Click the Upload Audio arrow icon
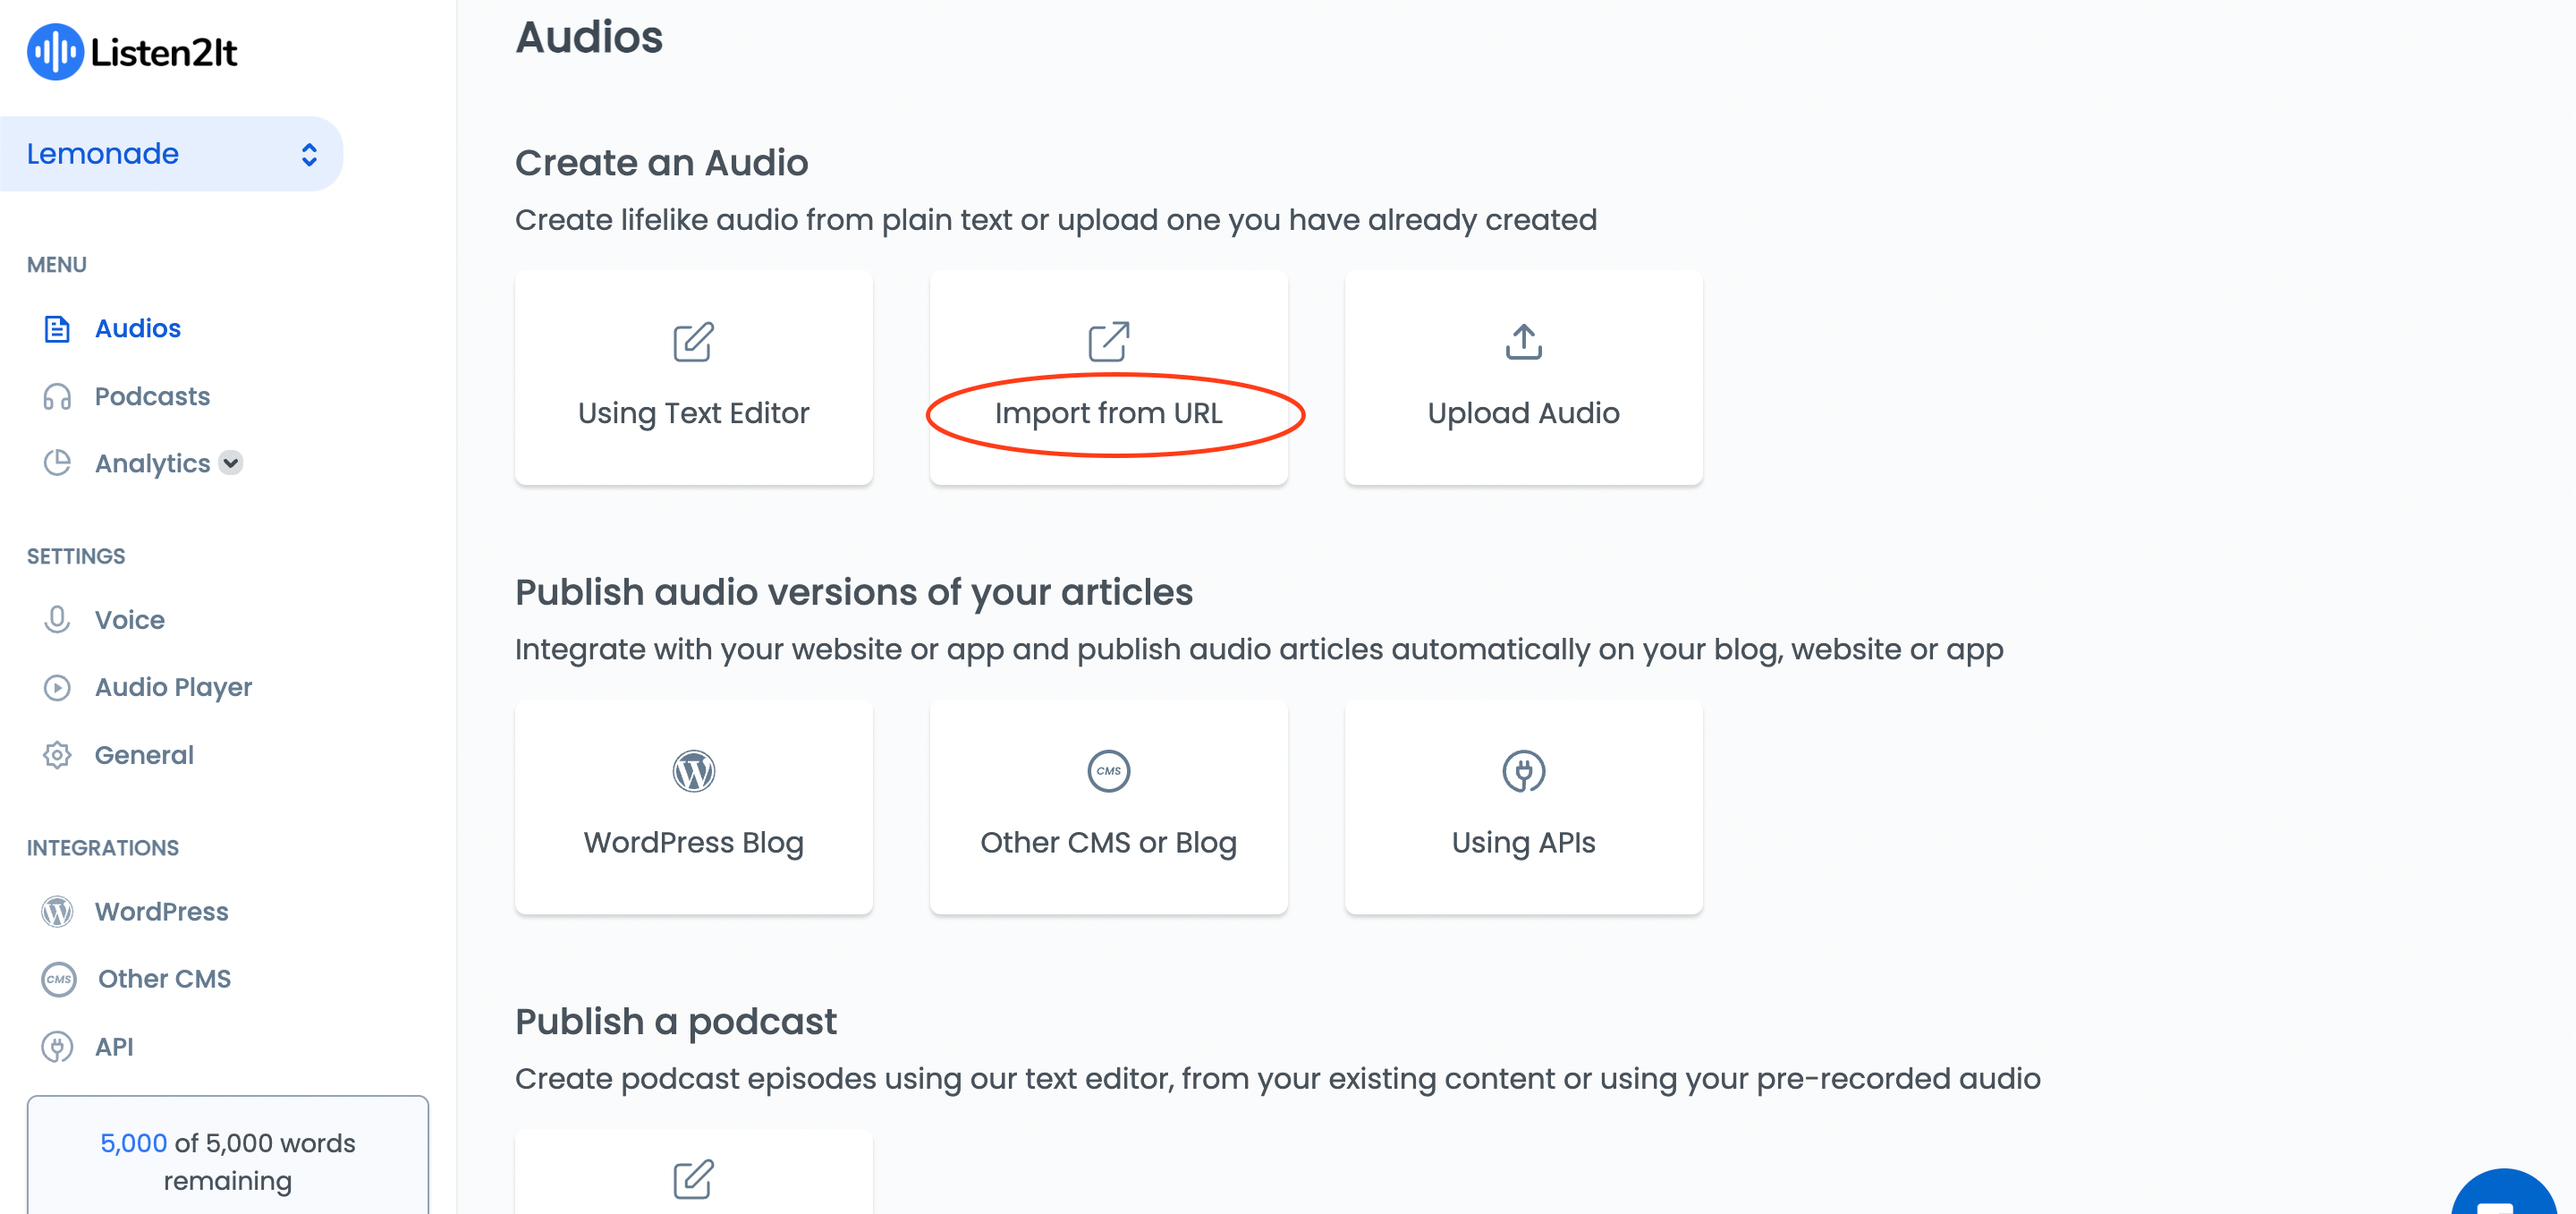The image size is (2576, 1214). 1523,342
